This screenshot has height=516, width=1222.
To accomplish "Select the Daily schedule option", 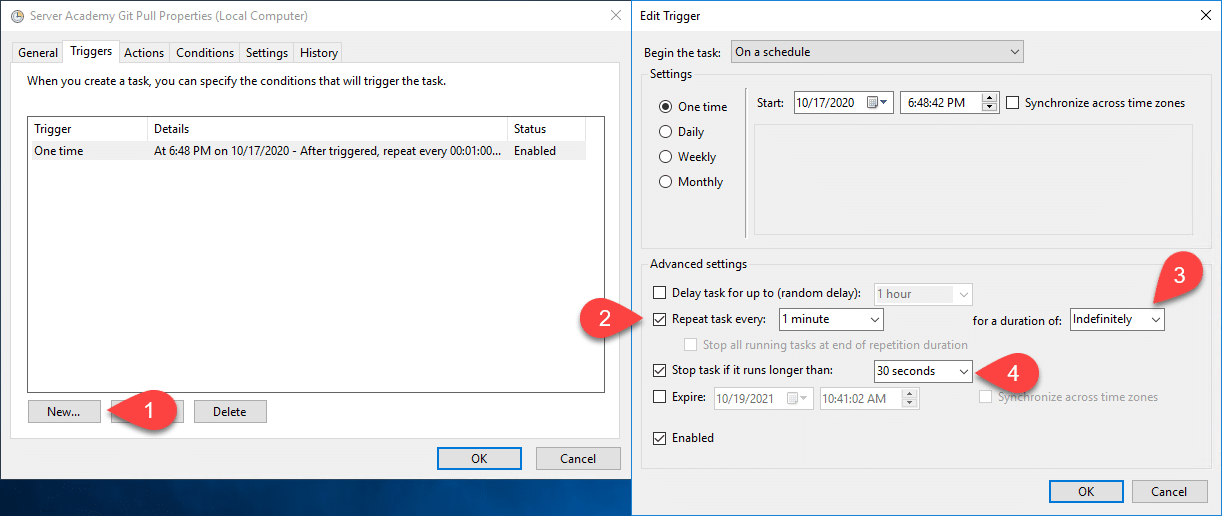I will pyautogui.click(x=666, y=132).
